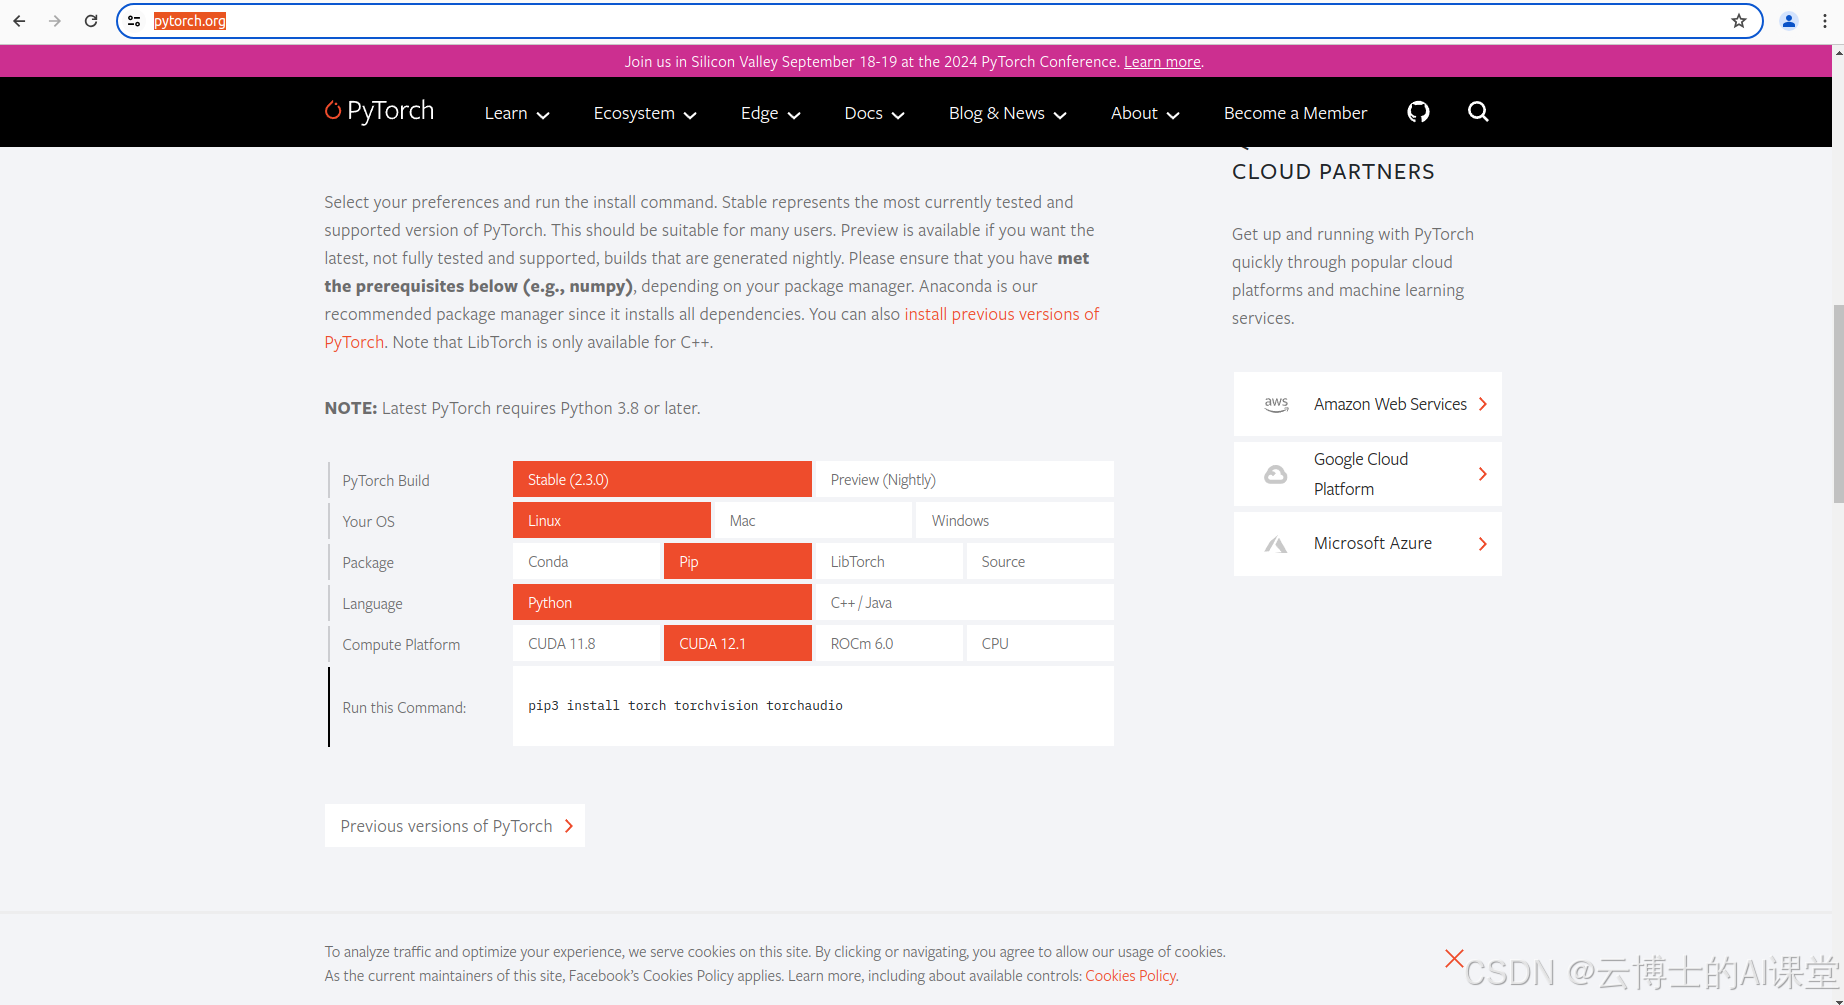Screen dimensions: 1844x1005
Task: Expand the Learn dropdown menu
Action: 517,113
